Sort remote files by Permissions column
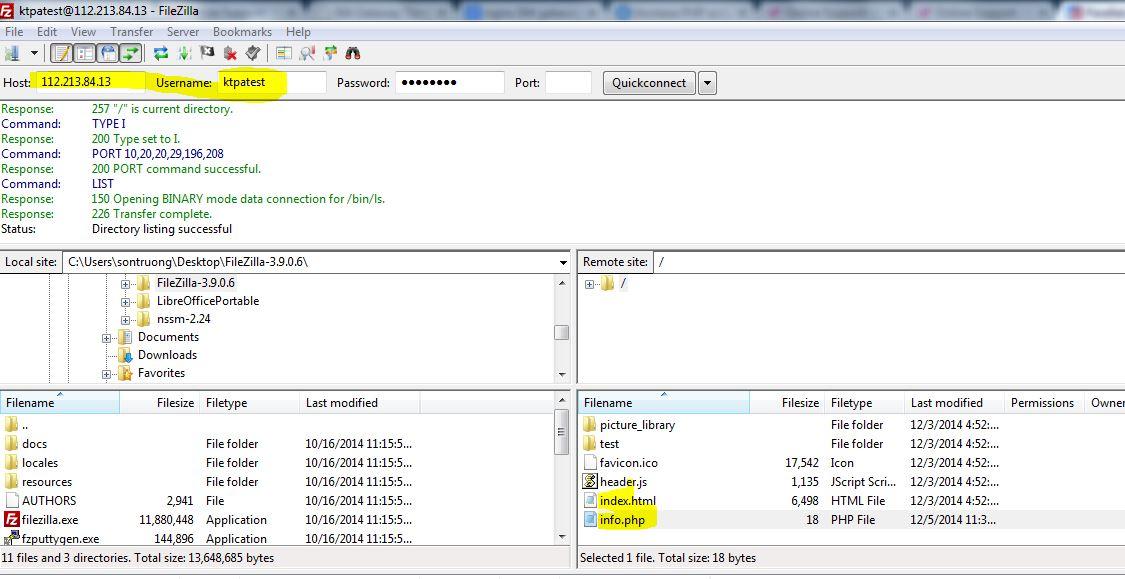 [x=1042, y=403]
